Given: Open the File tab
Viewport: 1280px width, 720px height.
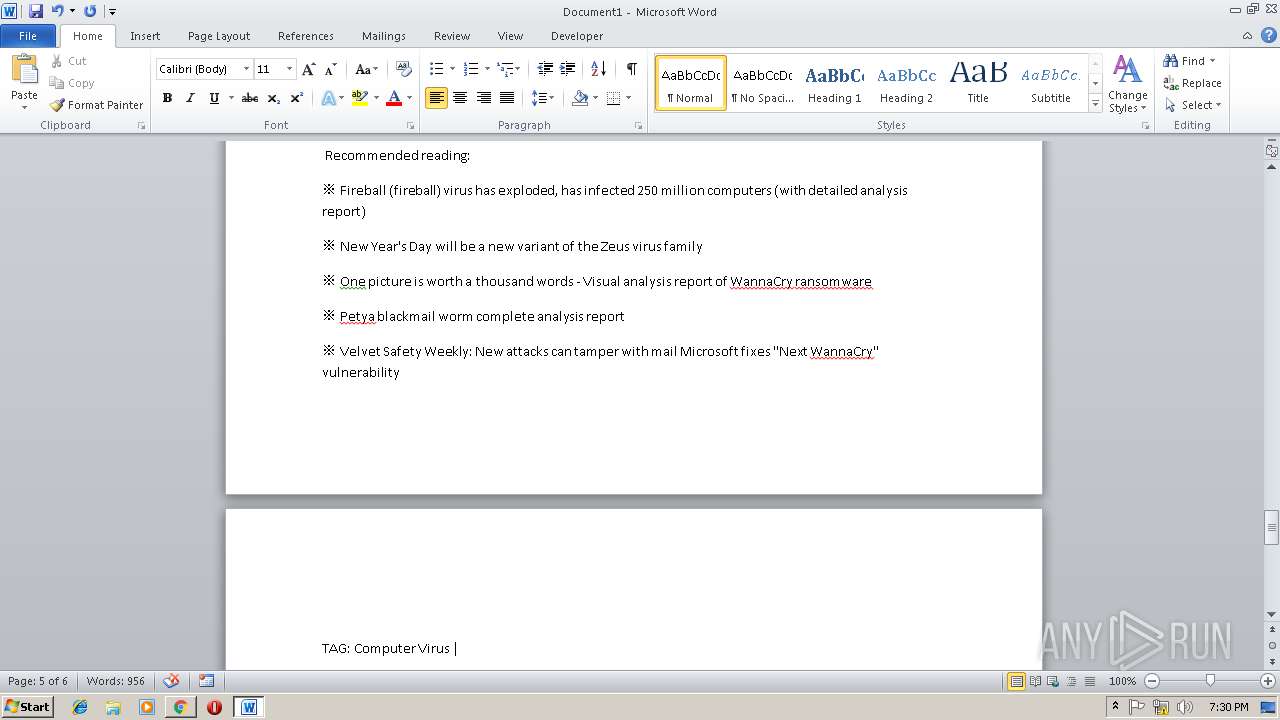Looking at the screenshot, I should (28, 36).
